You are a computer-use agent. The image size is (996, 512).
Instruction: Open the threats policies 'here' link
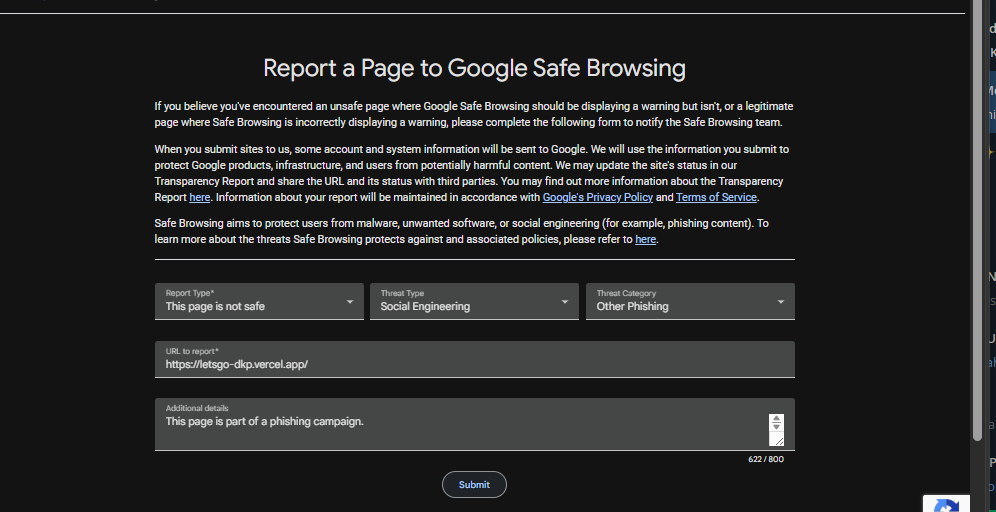click(645, 239)
